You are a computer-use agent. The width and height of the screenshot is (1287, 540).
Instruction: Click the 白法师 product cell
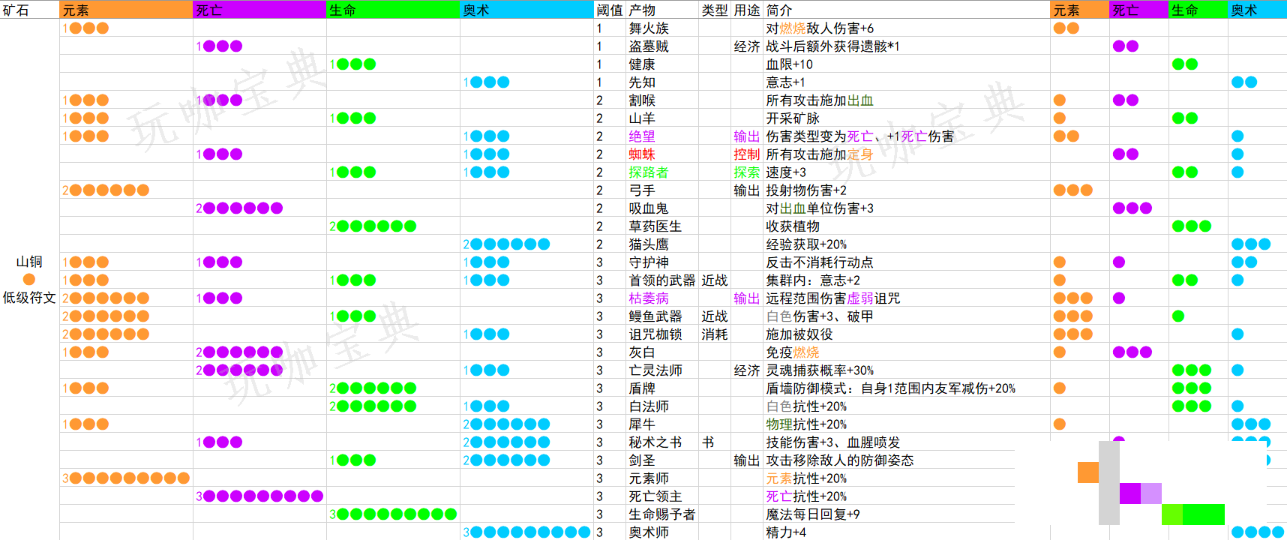click(649, 406)
